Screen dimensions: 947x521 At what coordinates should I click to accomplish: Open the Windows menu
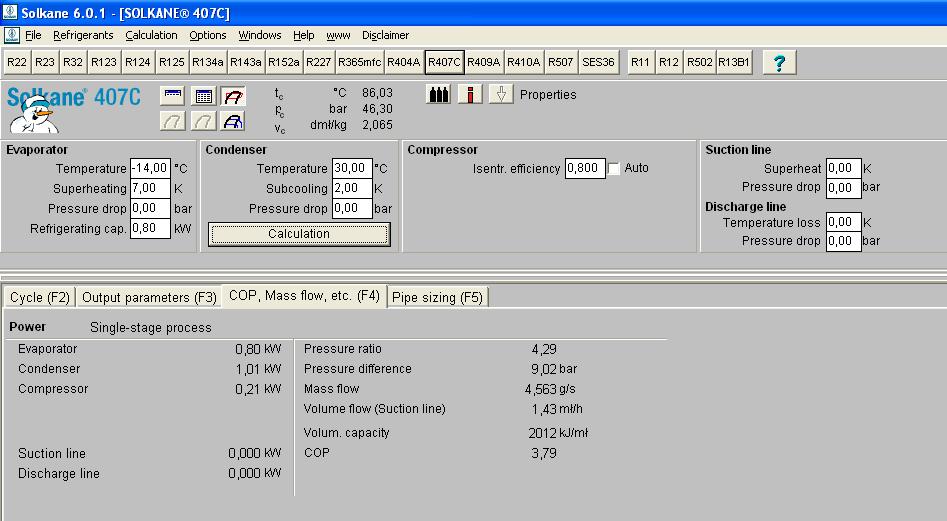(x=260, y=35)
